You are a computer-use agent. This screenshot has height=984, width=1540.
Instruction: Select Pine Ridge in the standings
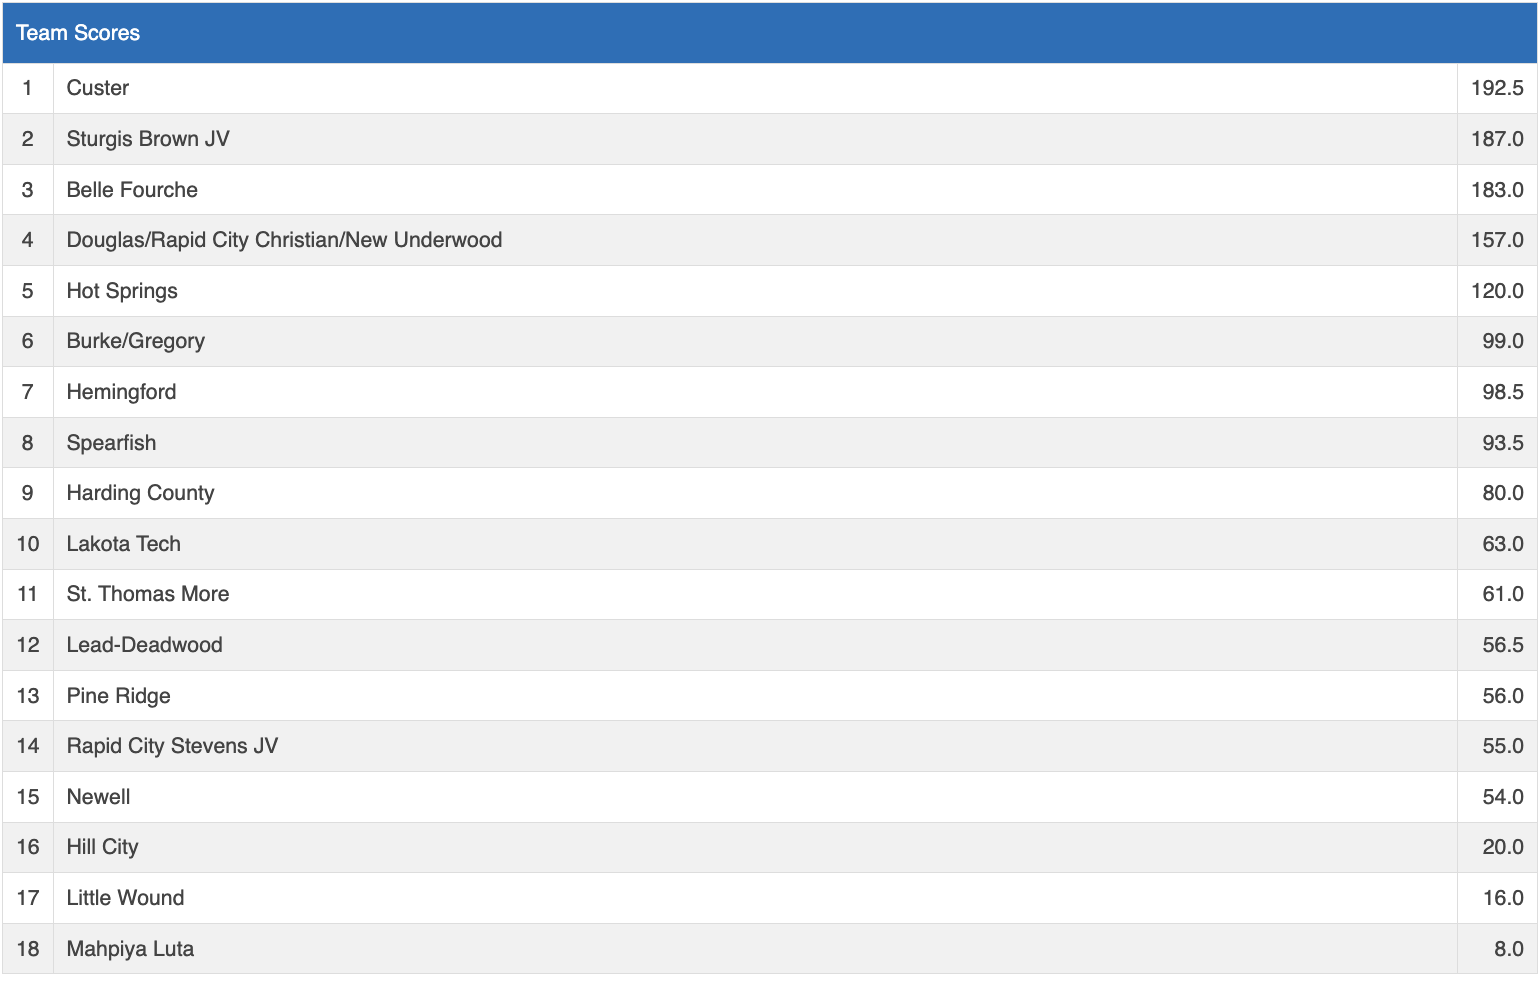(118, 696)
